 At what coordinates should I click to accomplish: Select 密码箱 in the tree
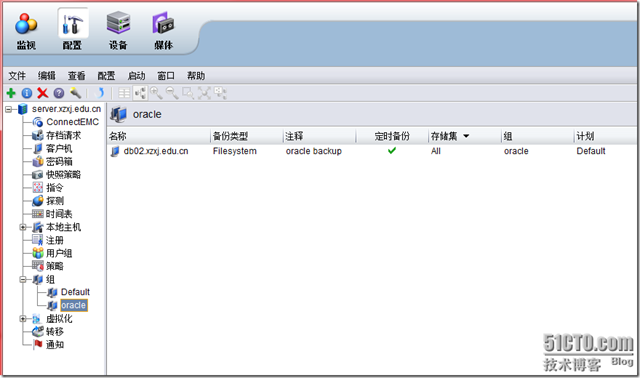coord(59,161)
